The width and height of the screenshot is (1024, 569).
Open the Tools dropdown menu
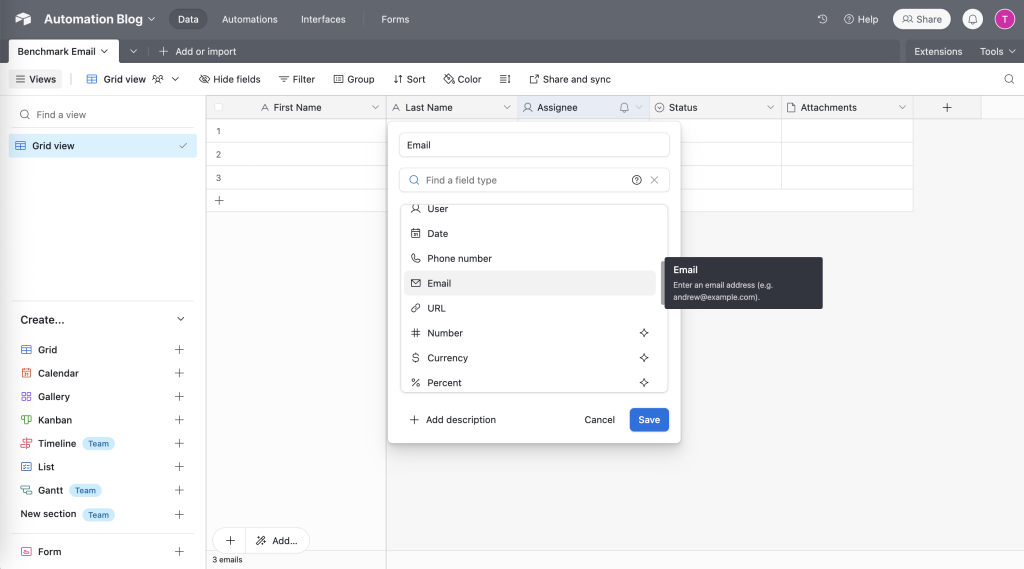coord(996,51)
